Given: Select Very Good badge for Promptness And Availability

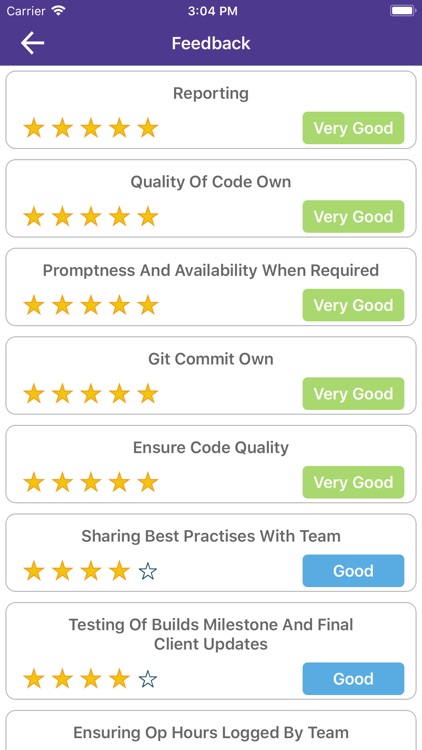Looking at the screenshot, I should click(x=353, y=305).
